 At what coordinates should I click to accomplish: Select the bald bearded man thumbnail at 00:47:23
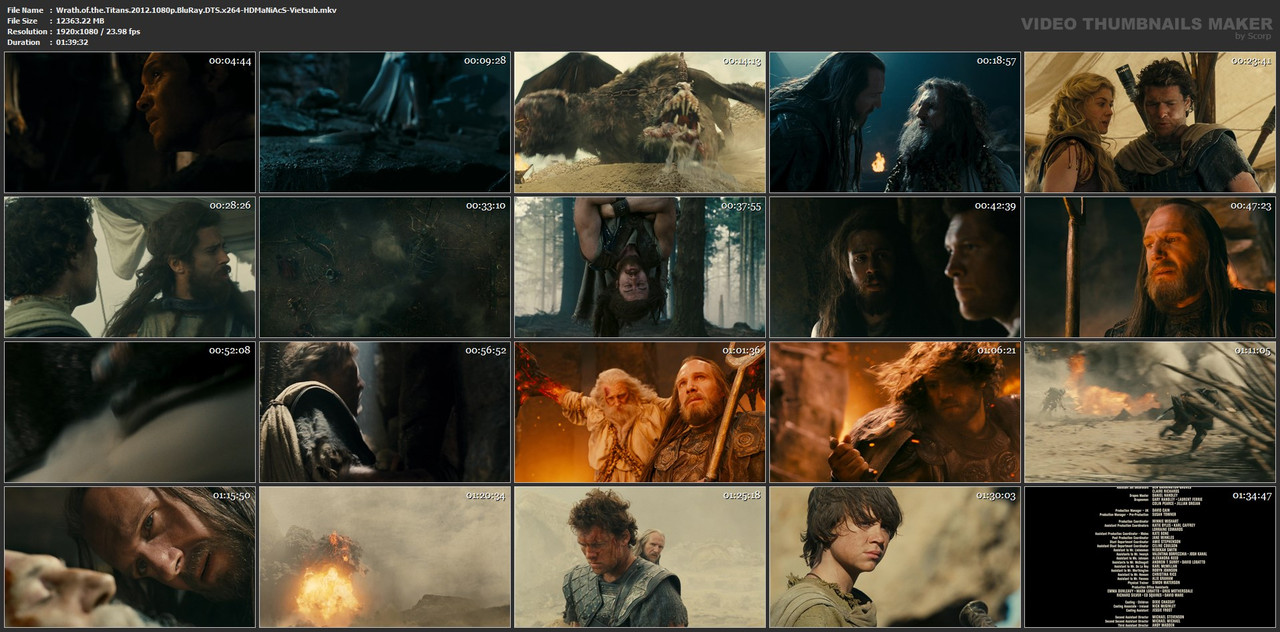(1150, 267)
